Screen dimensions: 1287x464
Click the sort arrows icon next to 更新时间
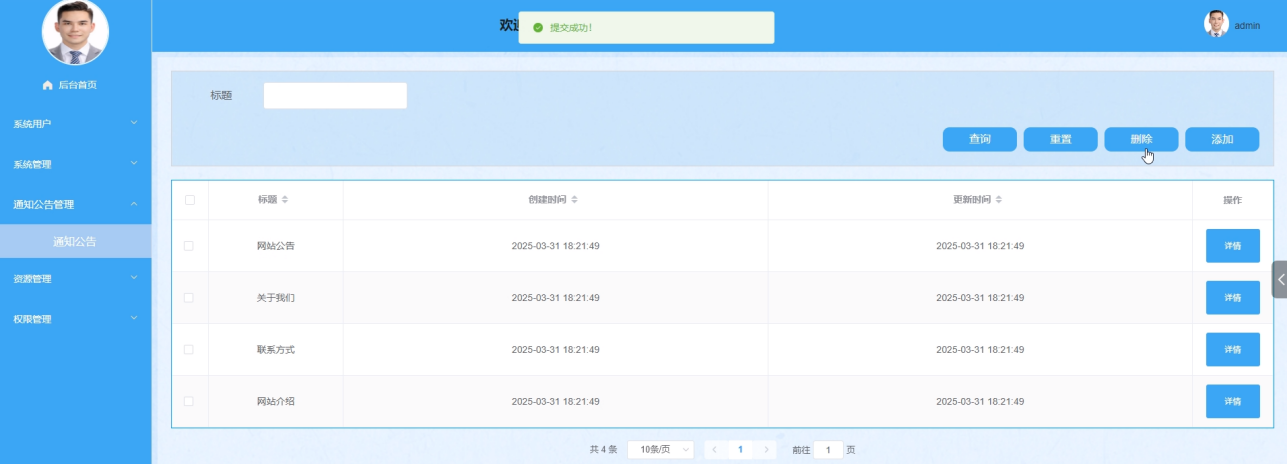(x=999, y=200)
